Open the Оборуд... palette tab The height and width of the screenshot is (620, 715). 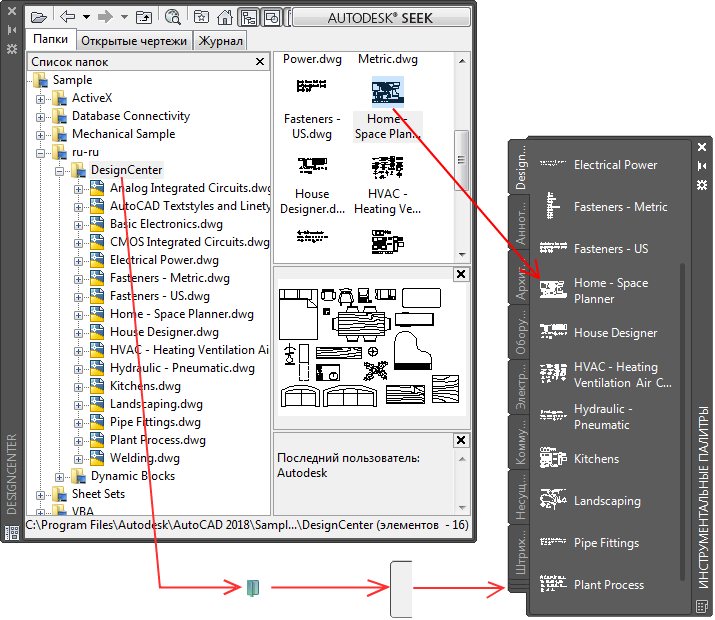pyautogui.click(x=520, y=332)
